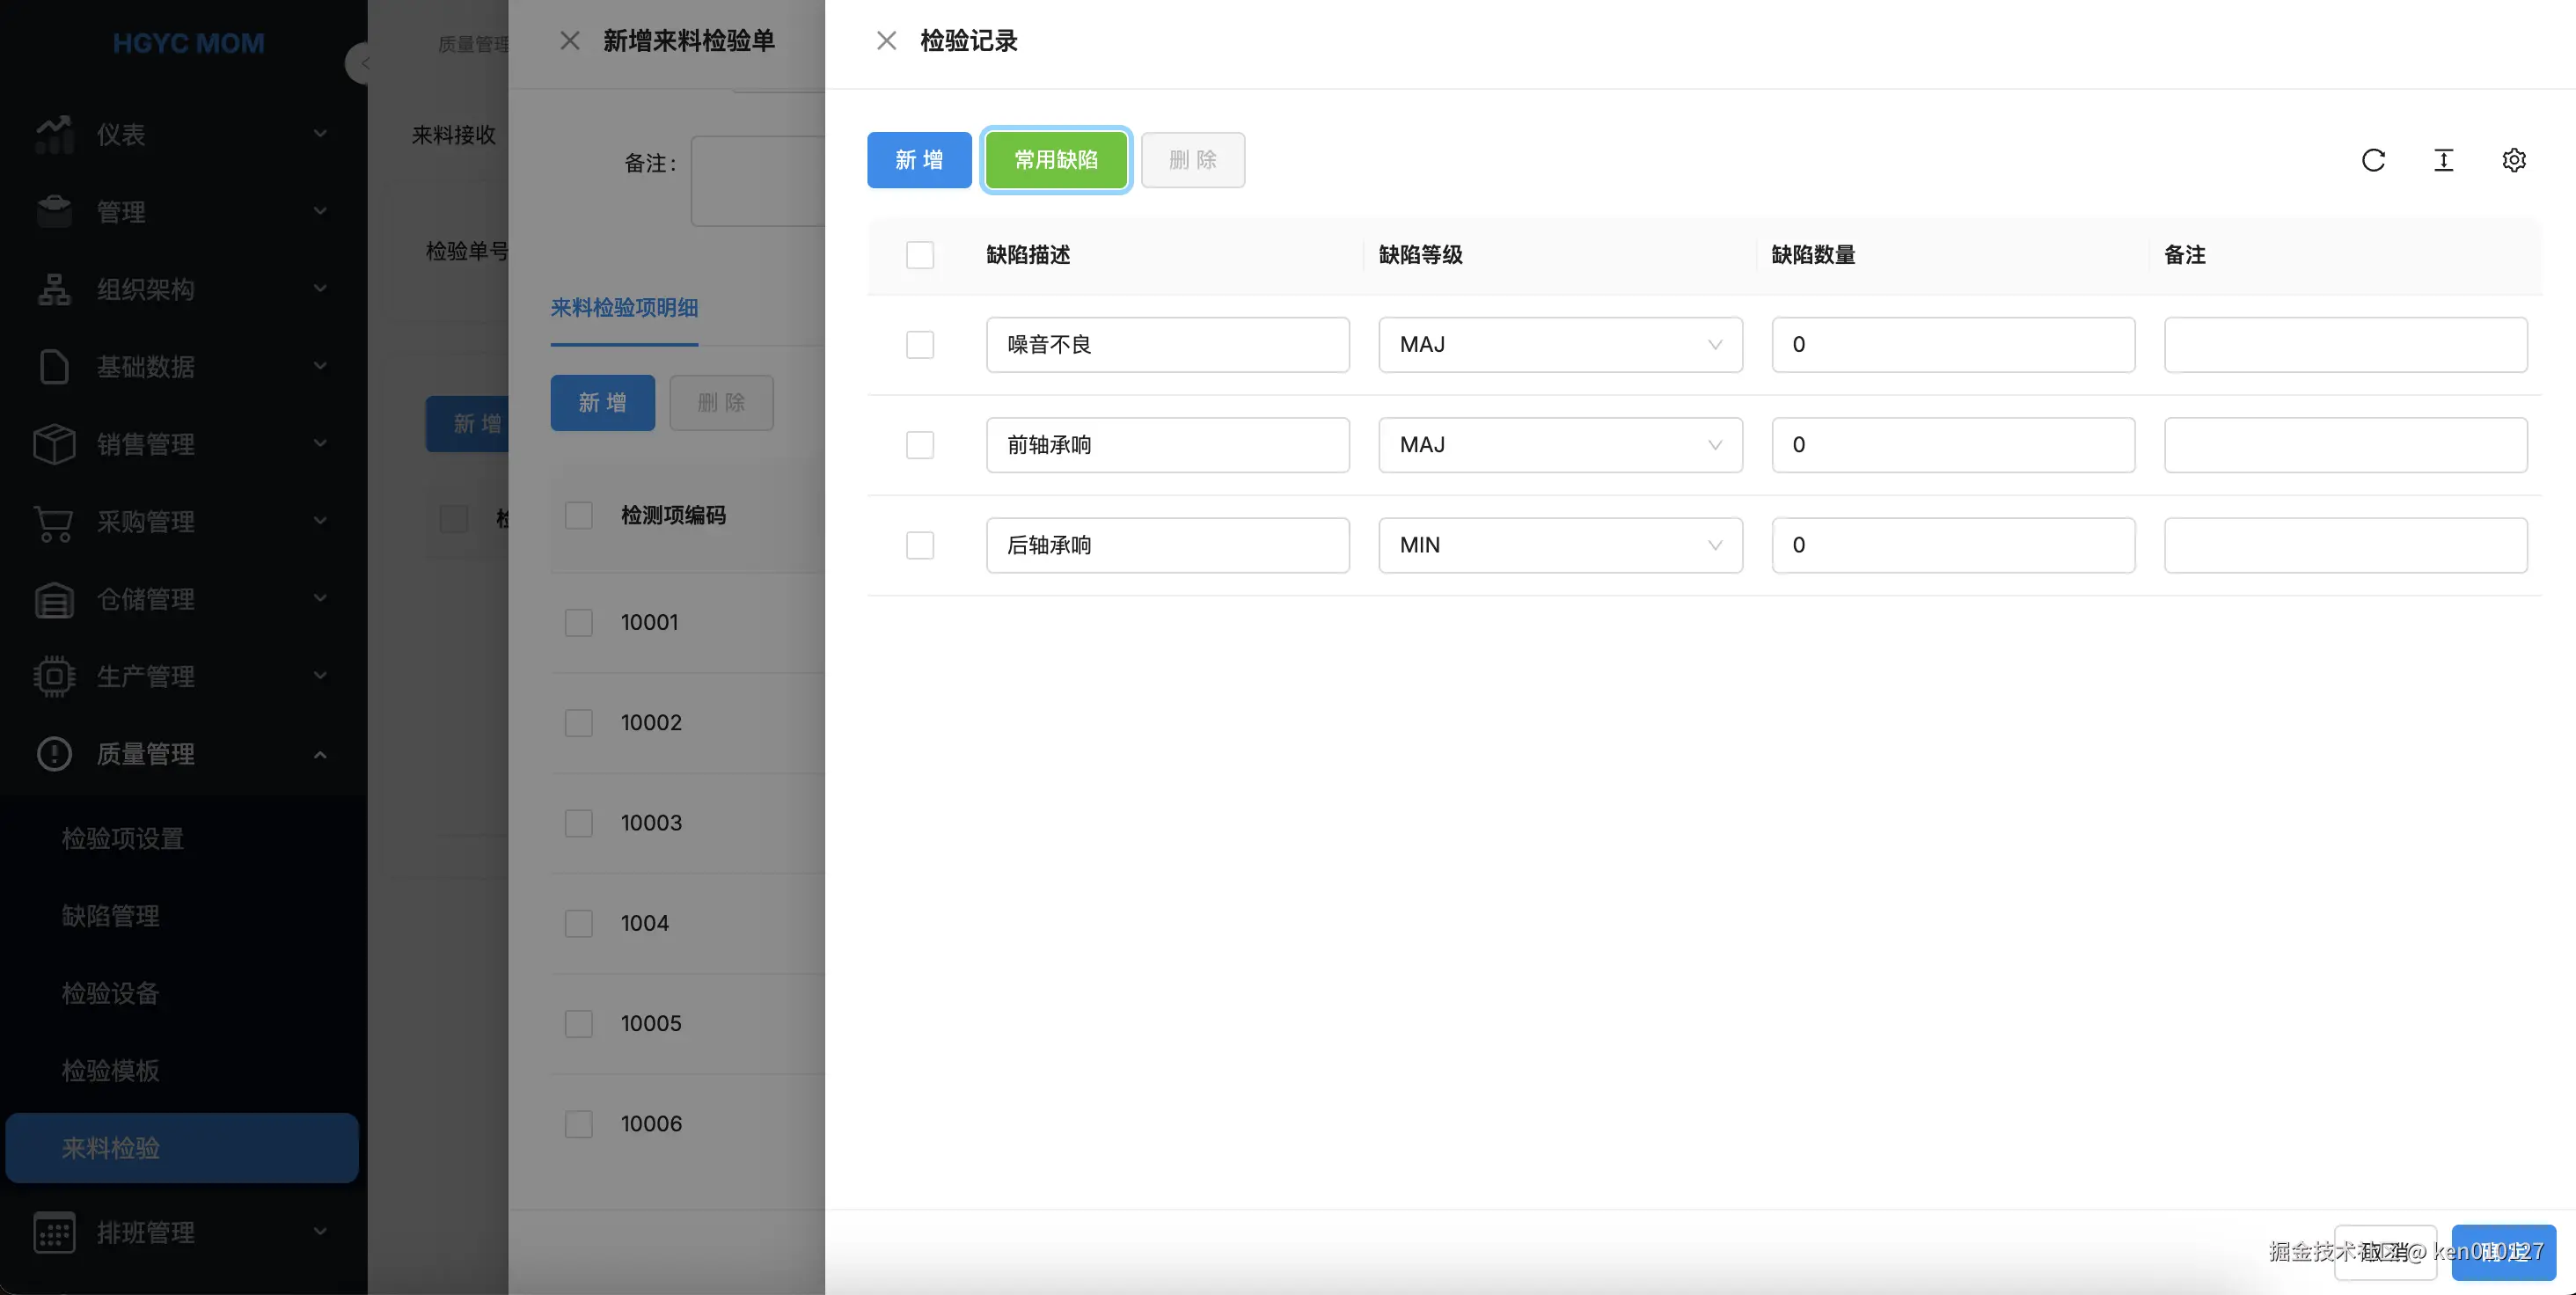This screenshot has width=2576, height=1295.
Task: Select all defect rows via header checkbox
Action: [x=919, y=255]
